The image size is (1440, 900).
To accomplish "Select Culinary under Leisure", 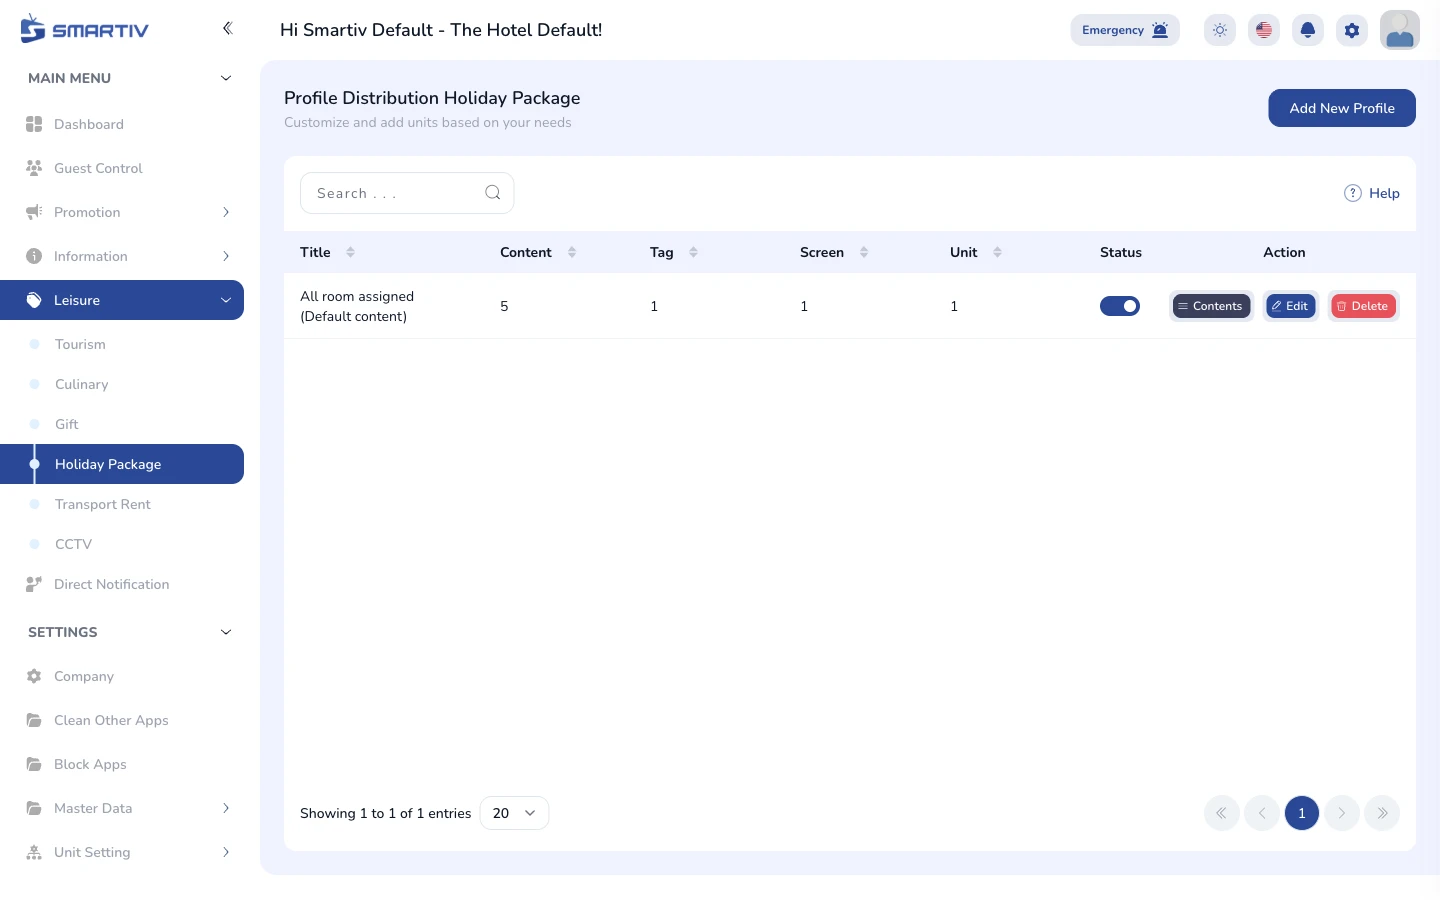I will pos(122,384).
